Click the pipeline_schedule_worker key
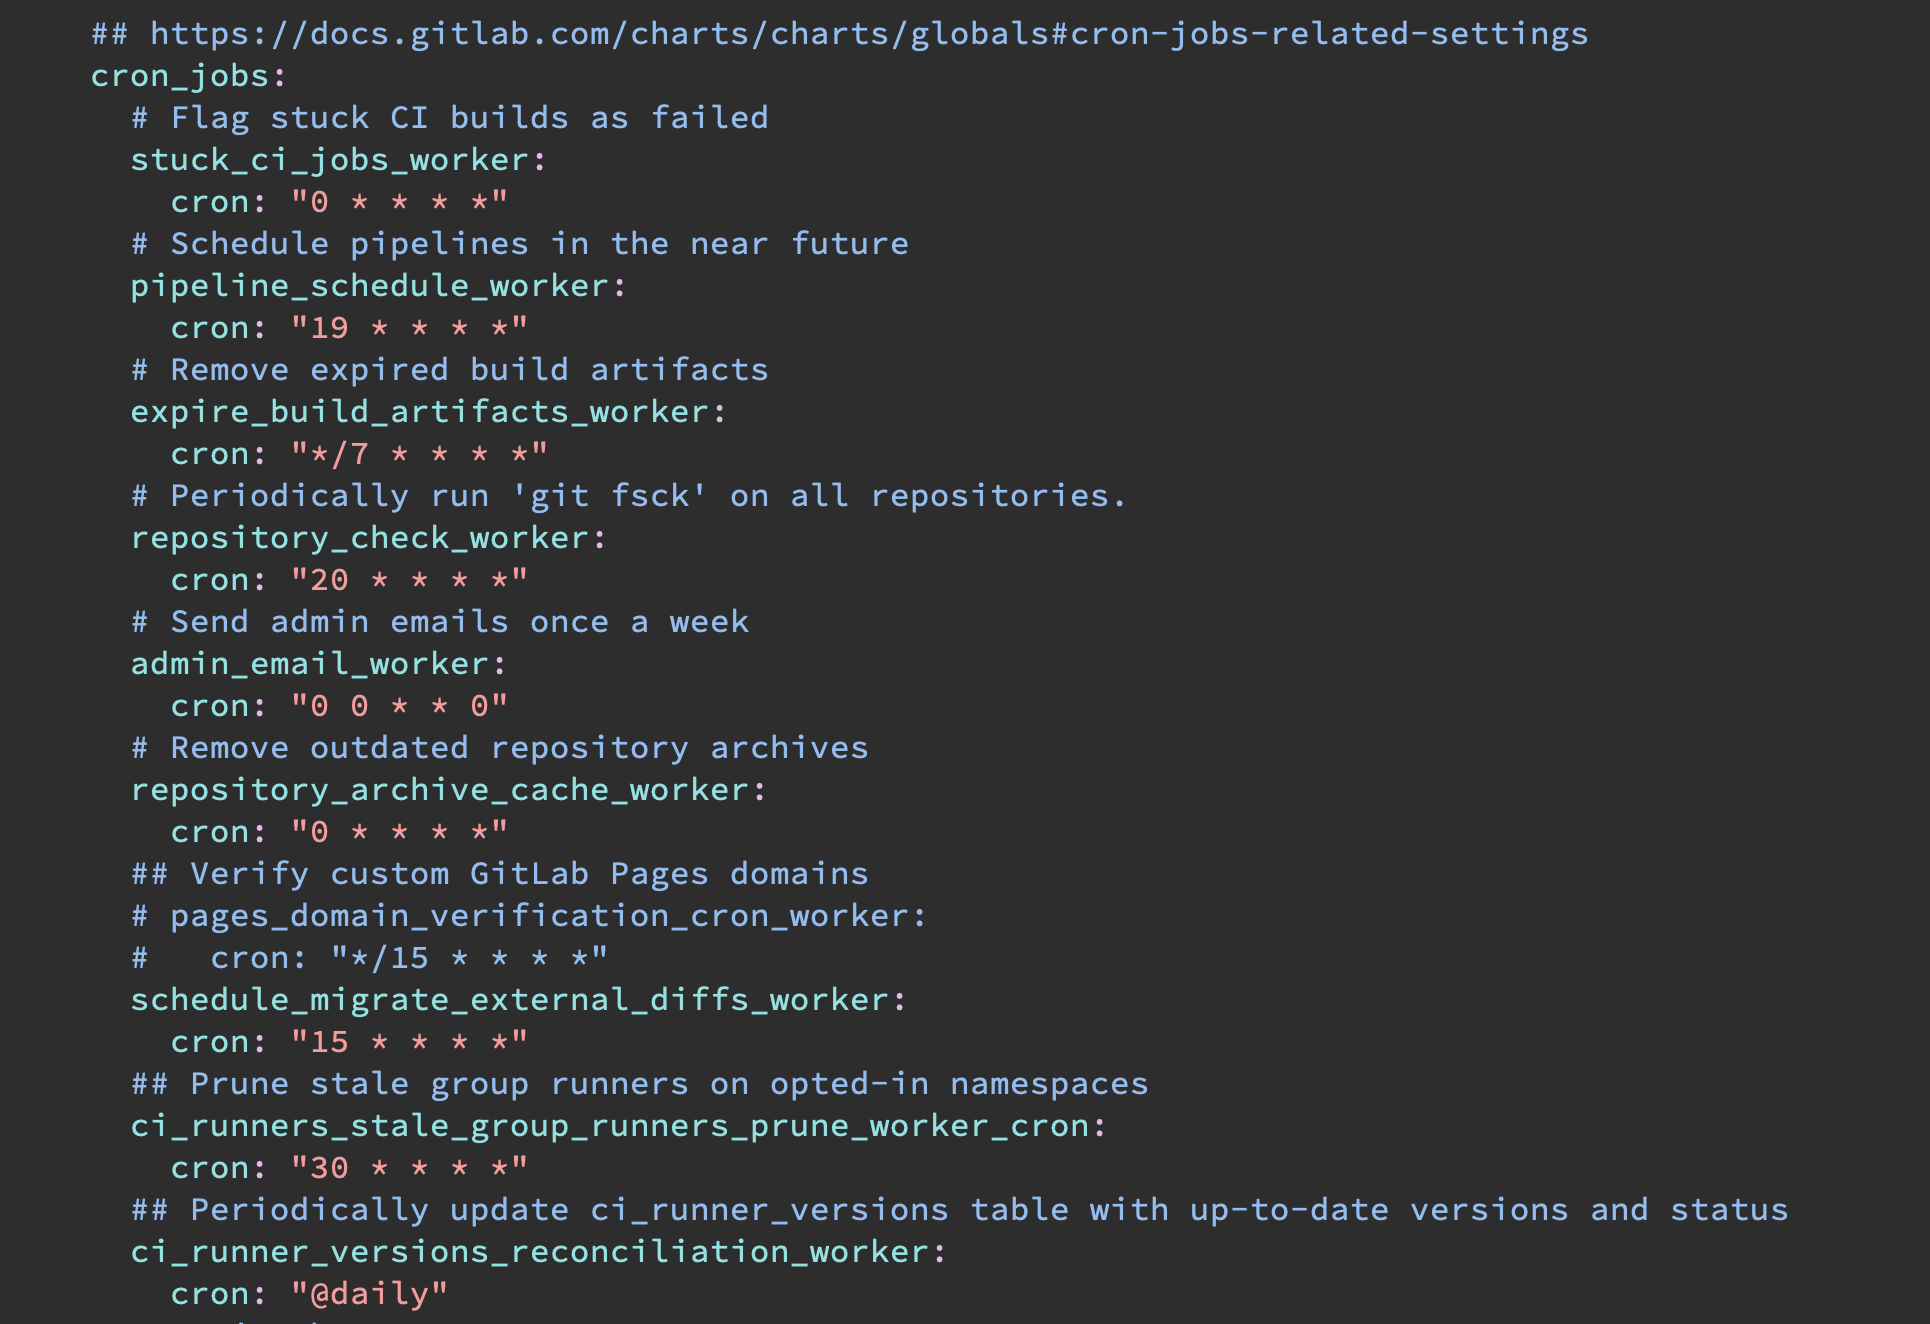 (x=369, y=286)
